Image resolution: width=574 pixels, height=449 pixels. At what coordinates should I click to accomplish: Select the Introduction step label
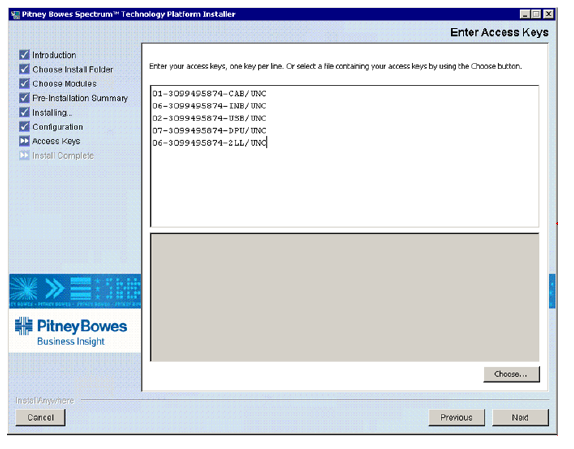pyautogui.click(x=54, y=55)
